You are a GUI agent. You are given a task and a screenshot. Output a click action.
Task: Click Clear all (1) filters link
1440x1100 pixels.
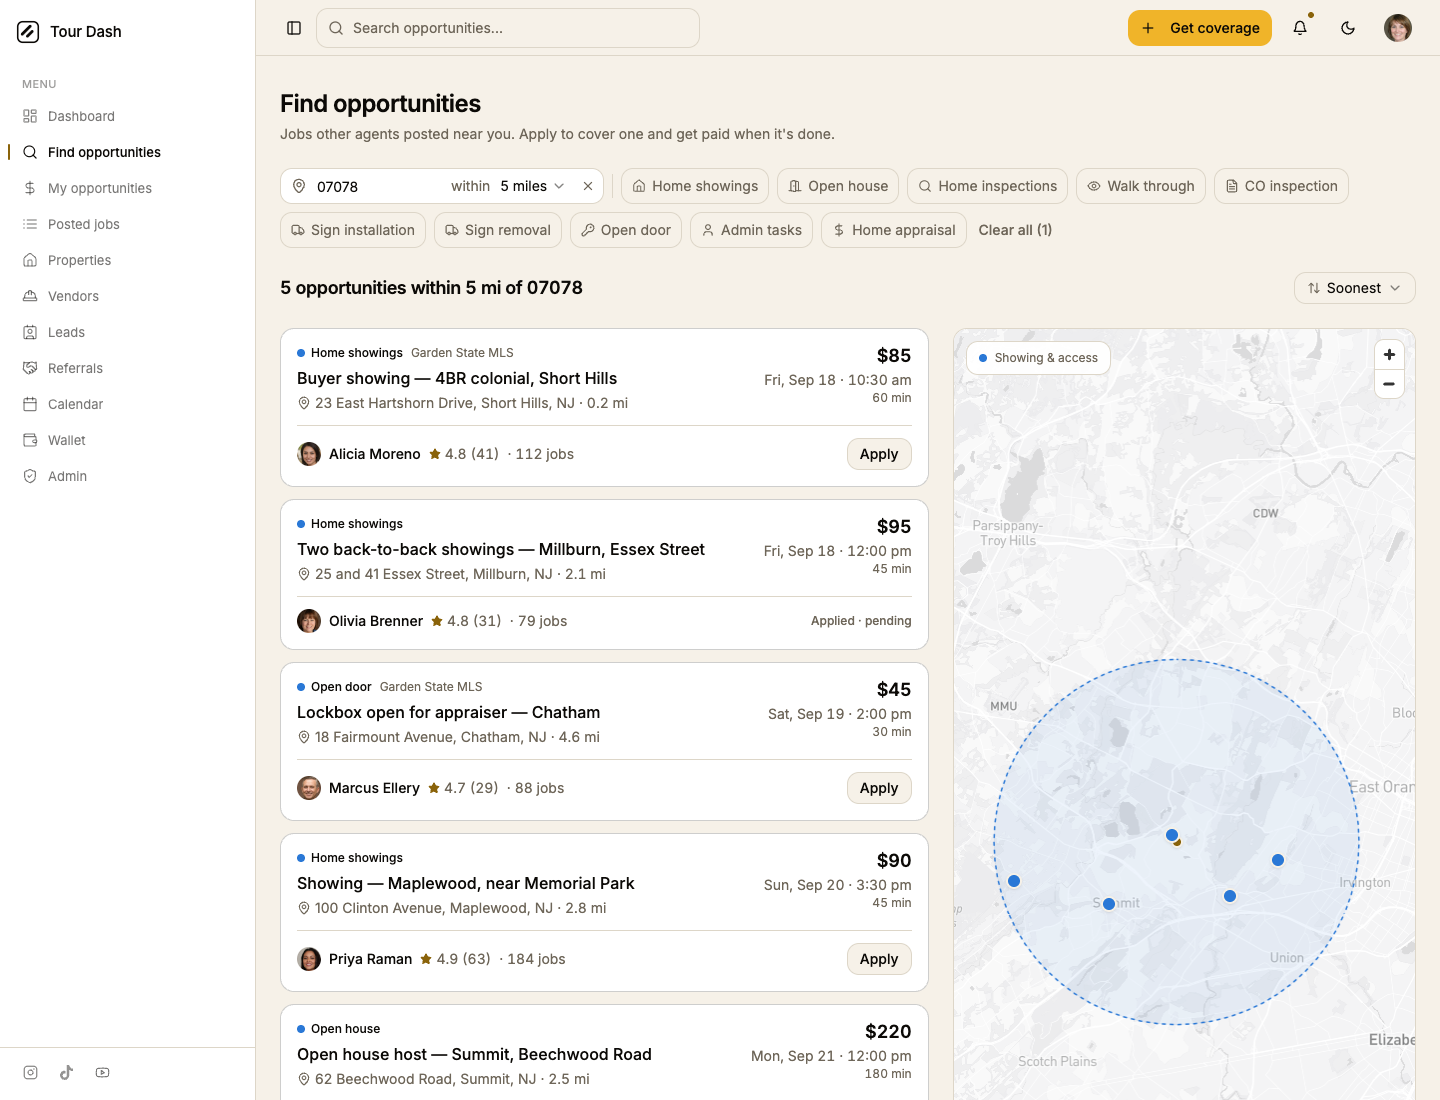pyautogui.click(x=1015, y=230)
